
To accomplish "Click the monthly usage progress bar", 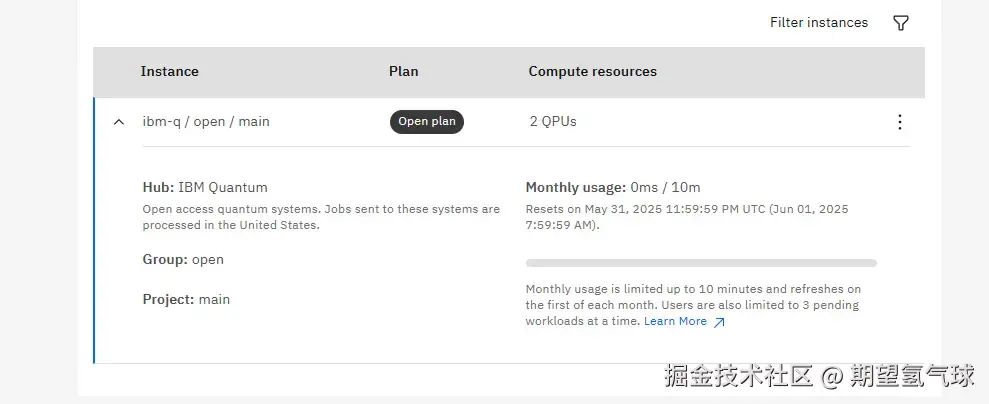I will coord(701,263).
